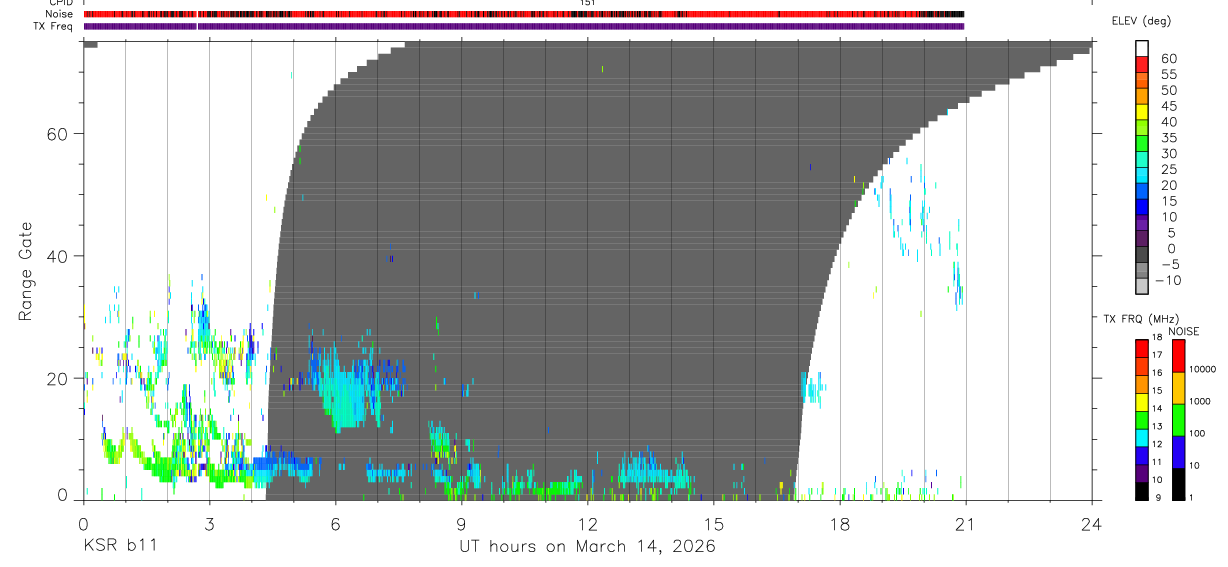Image resolution: width=1228 pixels, height=567 pixels.
Task: Click the cyan echo patch near hour 17.5, gate 18
Action: tap(812, 388)
